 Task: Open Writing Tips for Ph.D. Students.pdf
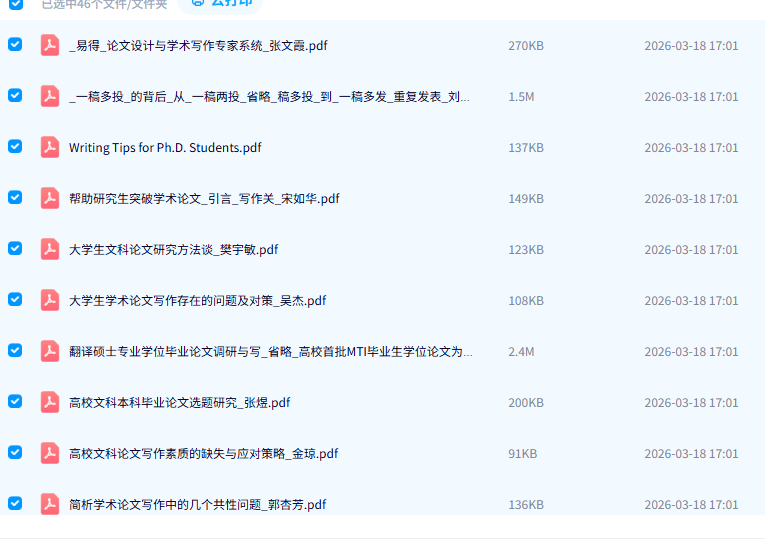(x=165, y=147)
